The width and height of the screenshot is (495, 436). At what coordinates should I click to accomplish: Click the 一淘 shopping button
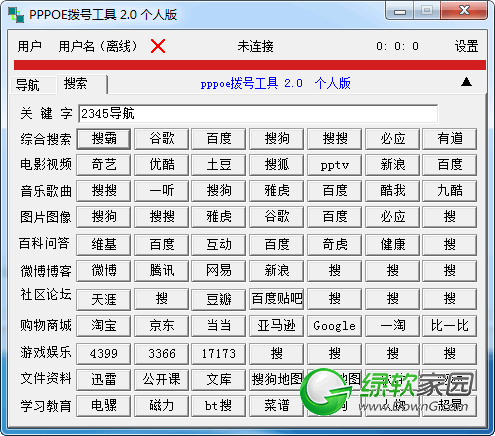pos(392,326)
